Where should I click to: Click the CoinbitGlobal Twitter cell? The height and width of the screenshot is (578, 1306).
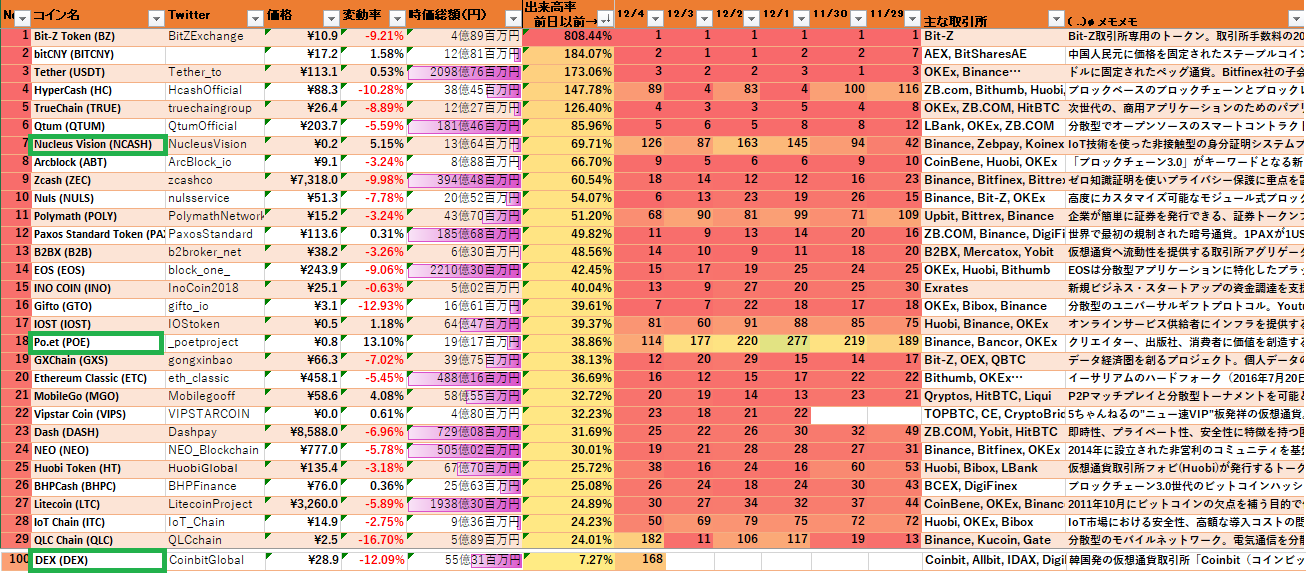coord(215,560)
